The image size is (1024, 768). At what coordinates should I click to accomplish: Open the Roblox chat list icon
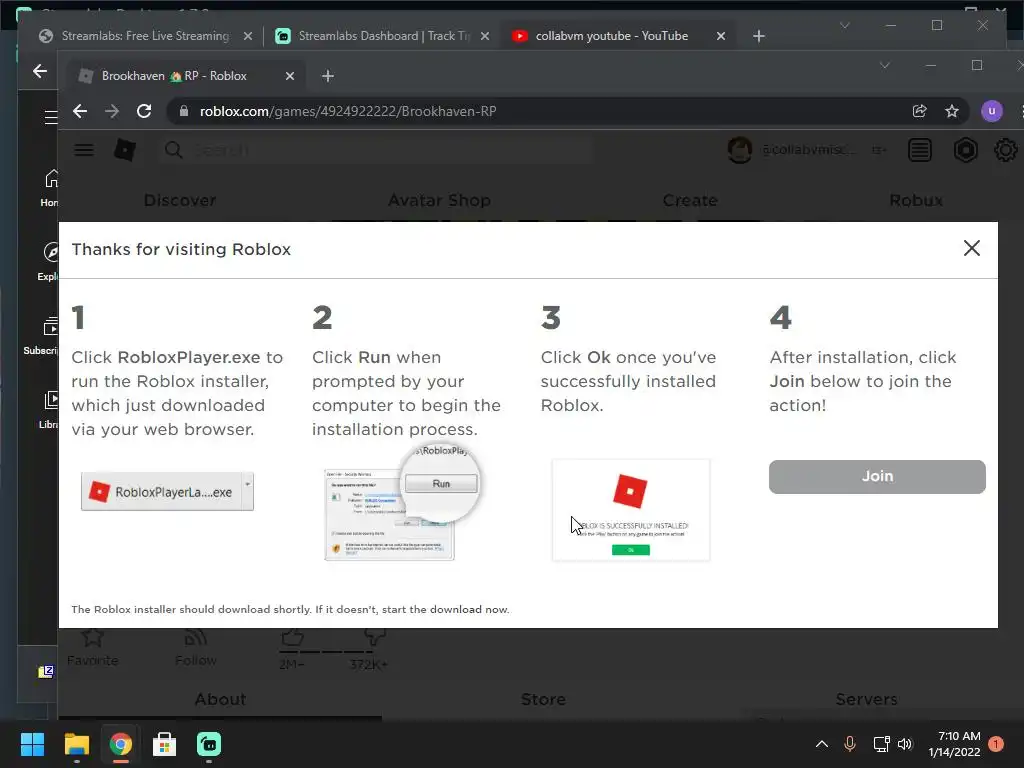click(x=920, y=150)
